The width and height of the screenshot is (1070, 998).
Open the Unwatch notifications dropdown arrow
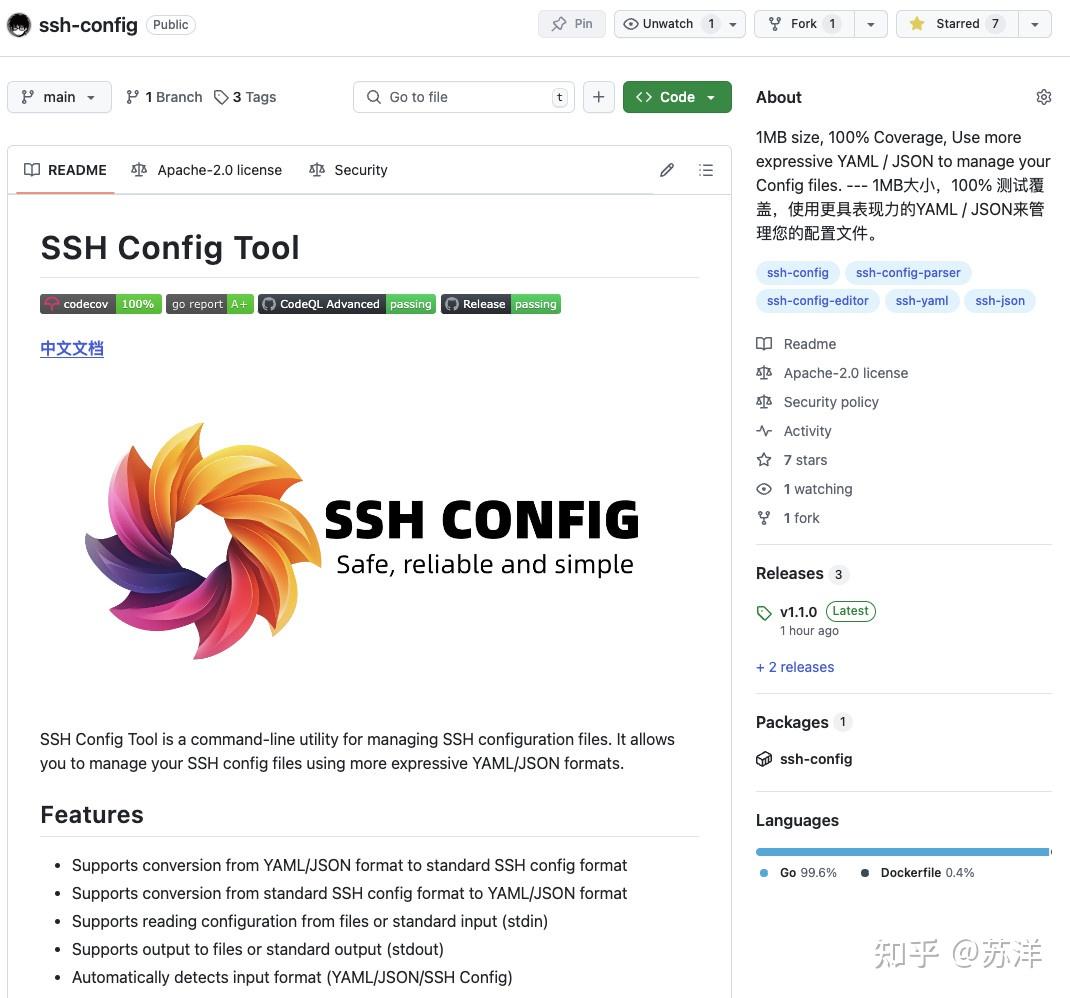click(733, 24)
